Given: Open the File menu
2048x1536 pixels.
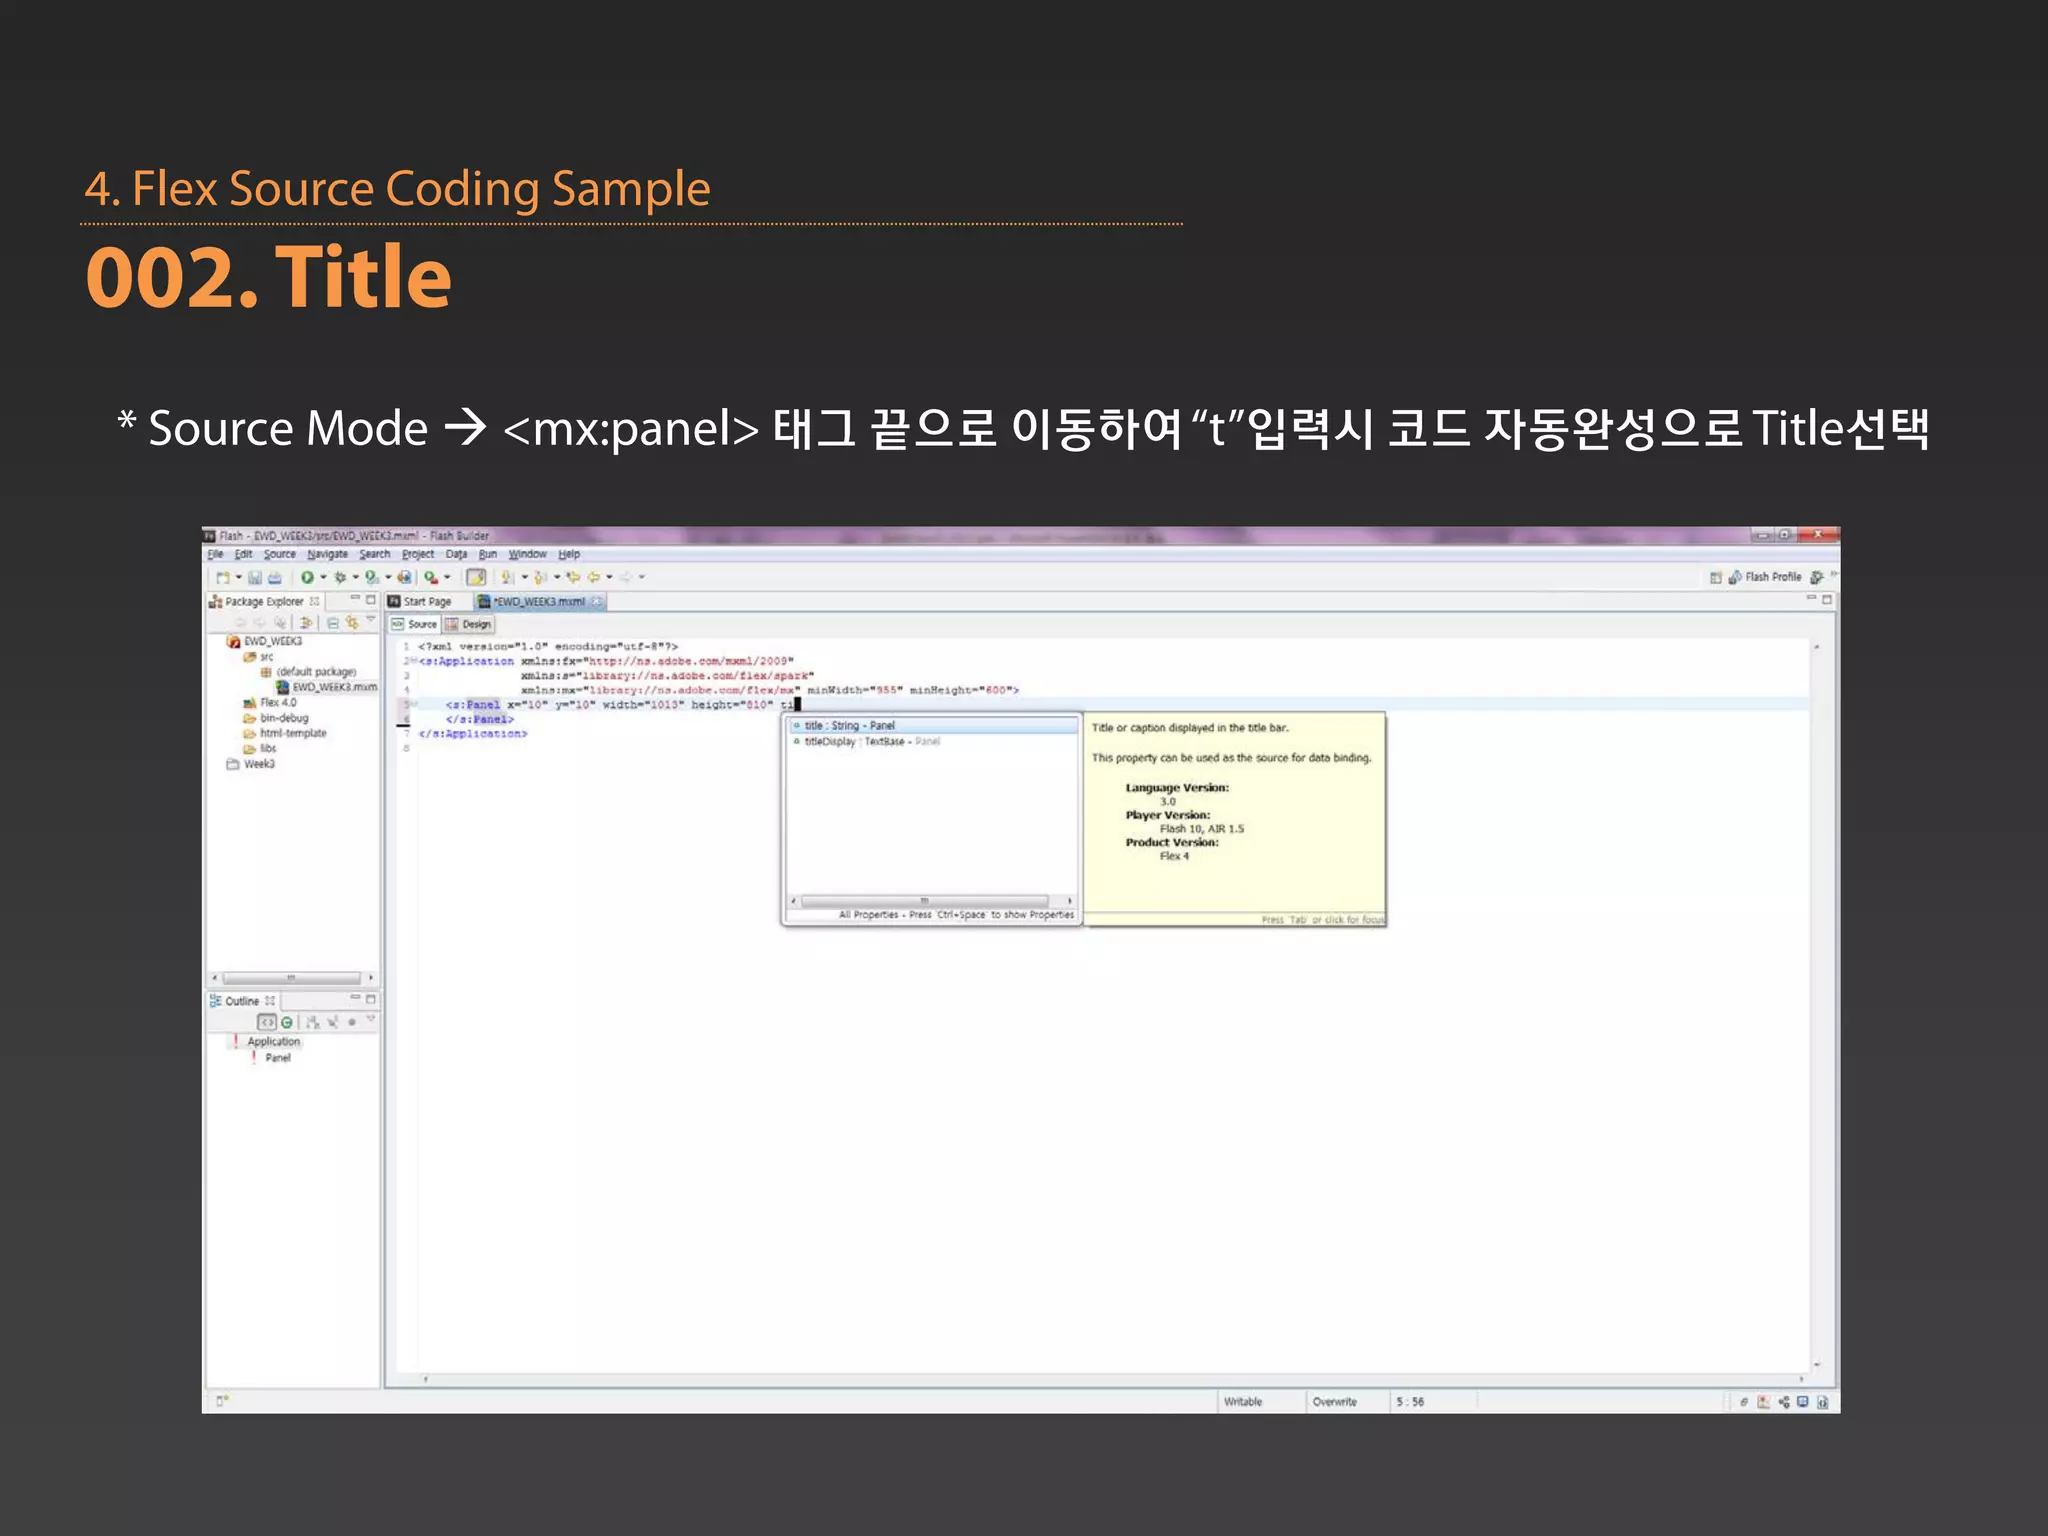Looking at the screenshot, I should (x=215, y=554).
